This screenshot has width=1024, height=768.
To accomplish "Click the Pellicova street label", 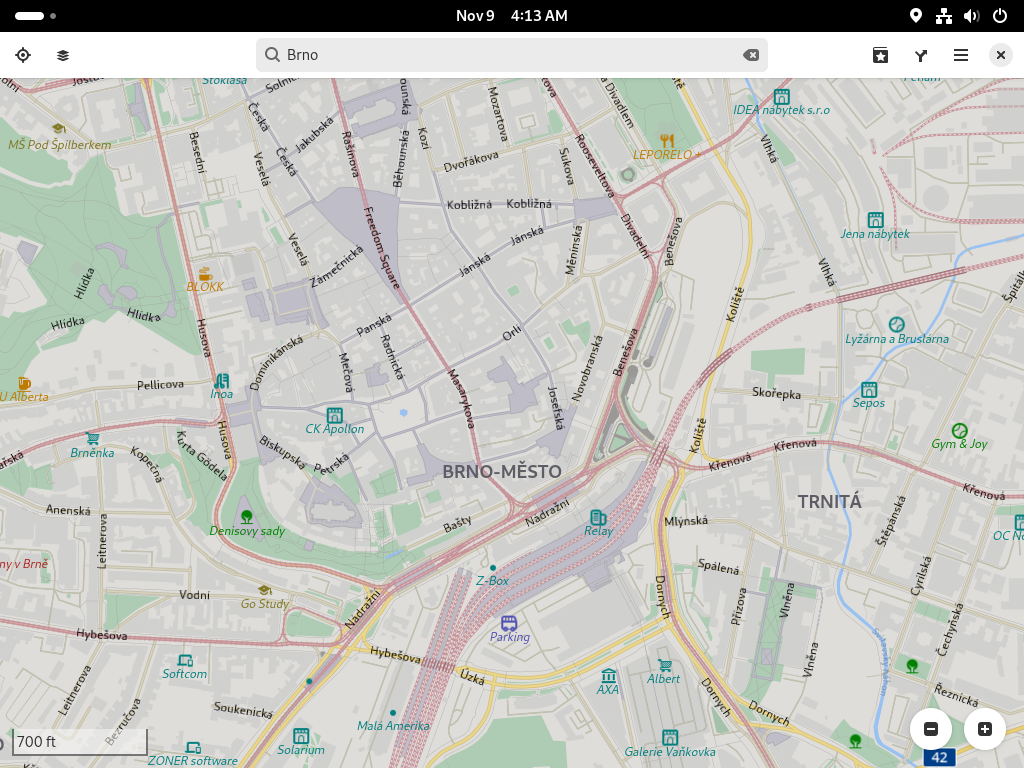I will click(x=160, y=385).
